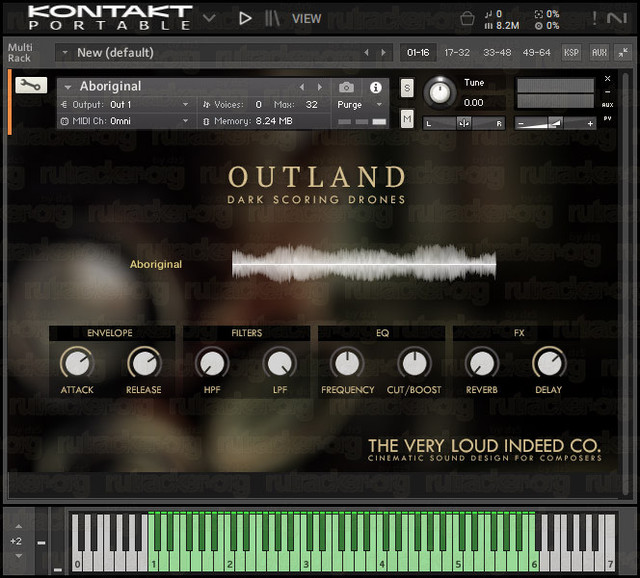Open the library browser icon
This screenshot has width=640, height=578.
coord(272,18)
